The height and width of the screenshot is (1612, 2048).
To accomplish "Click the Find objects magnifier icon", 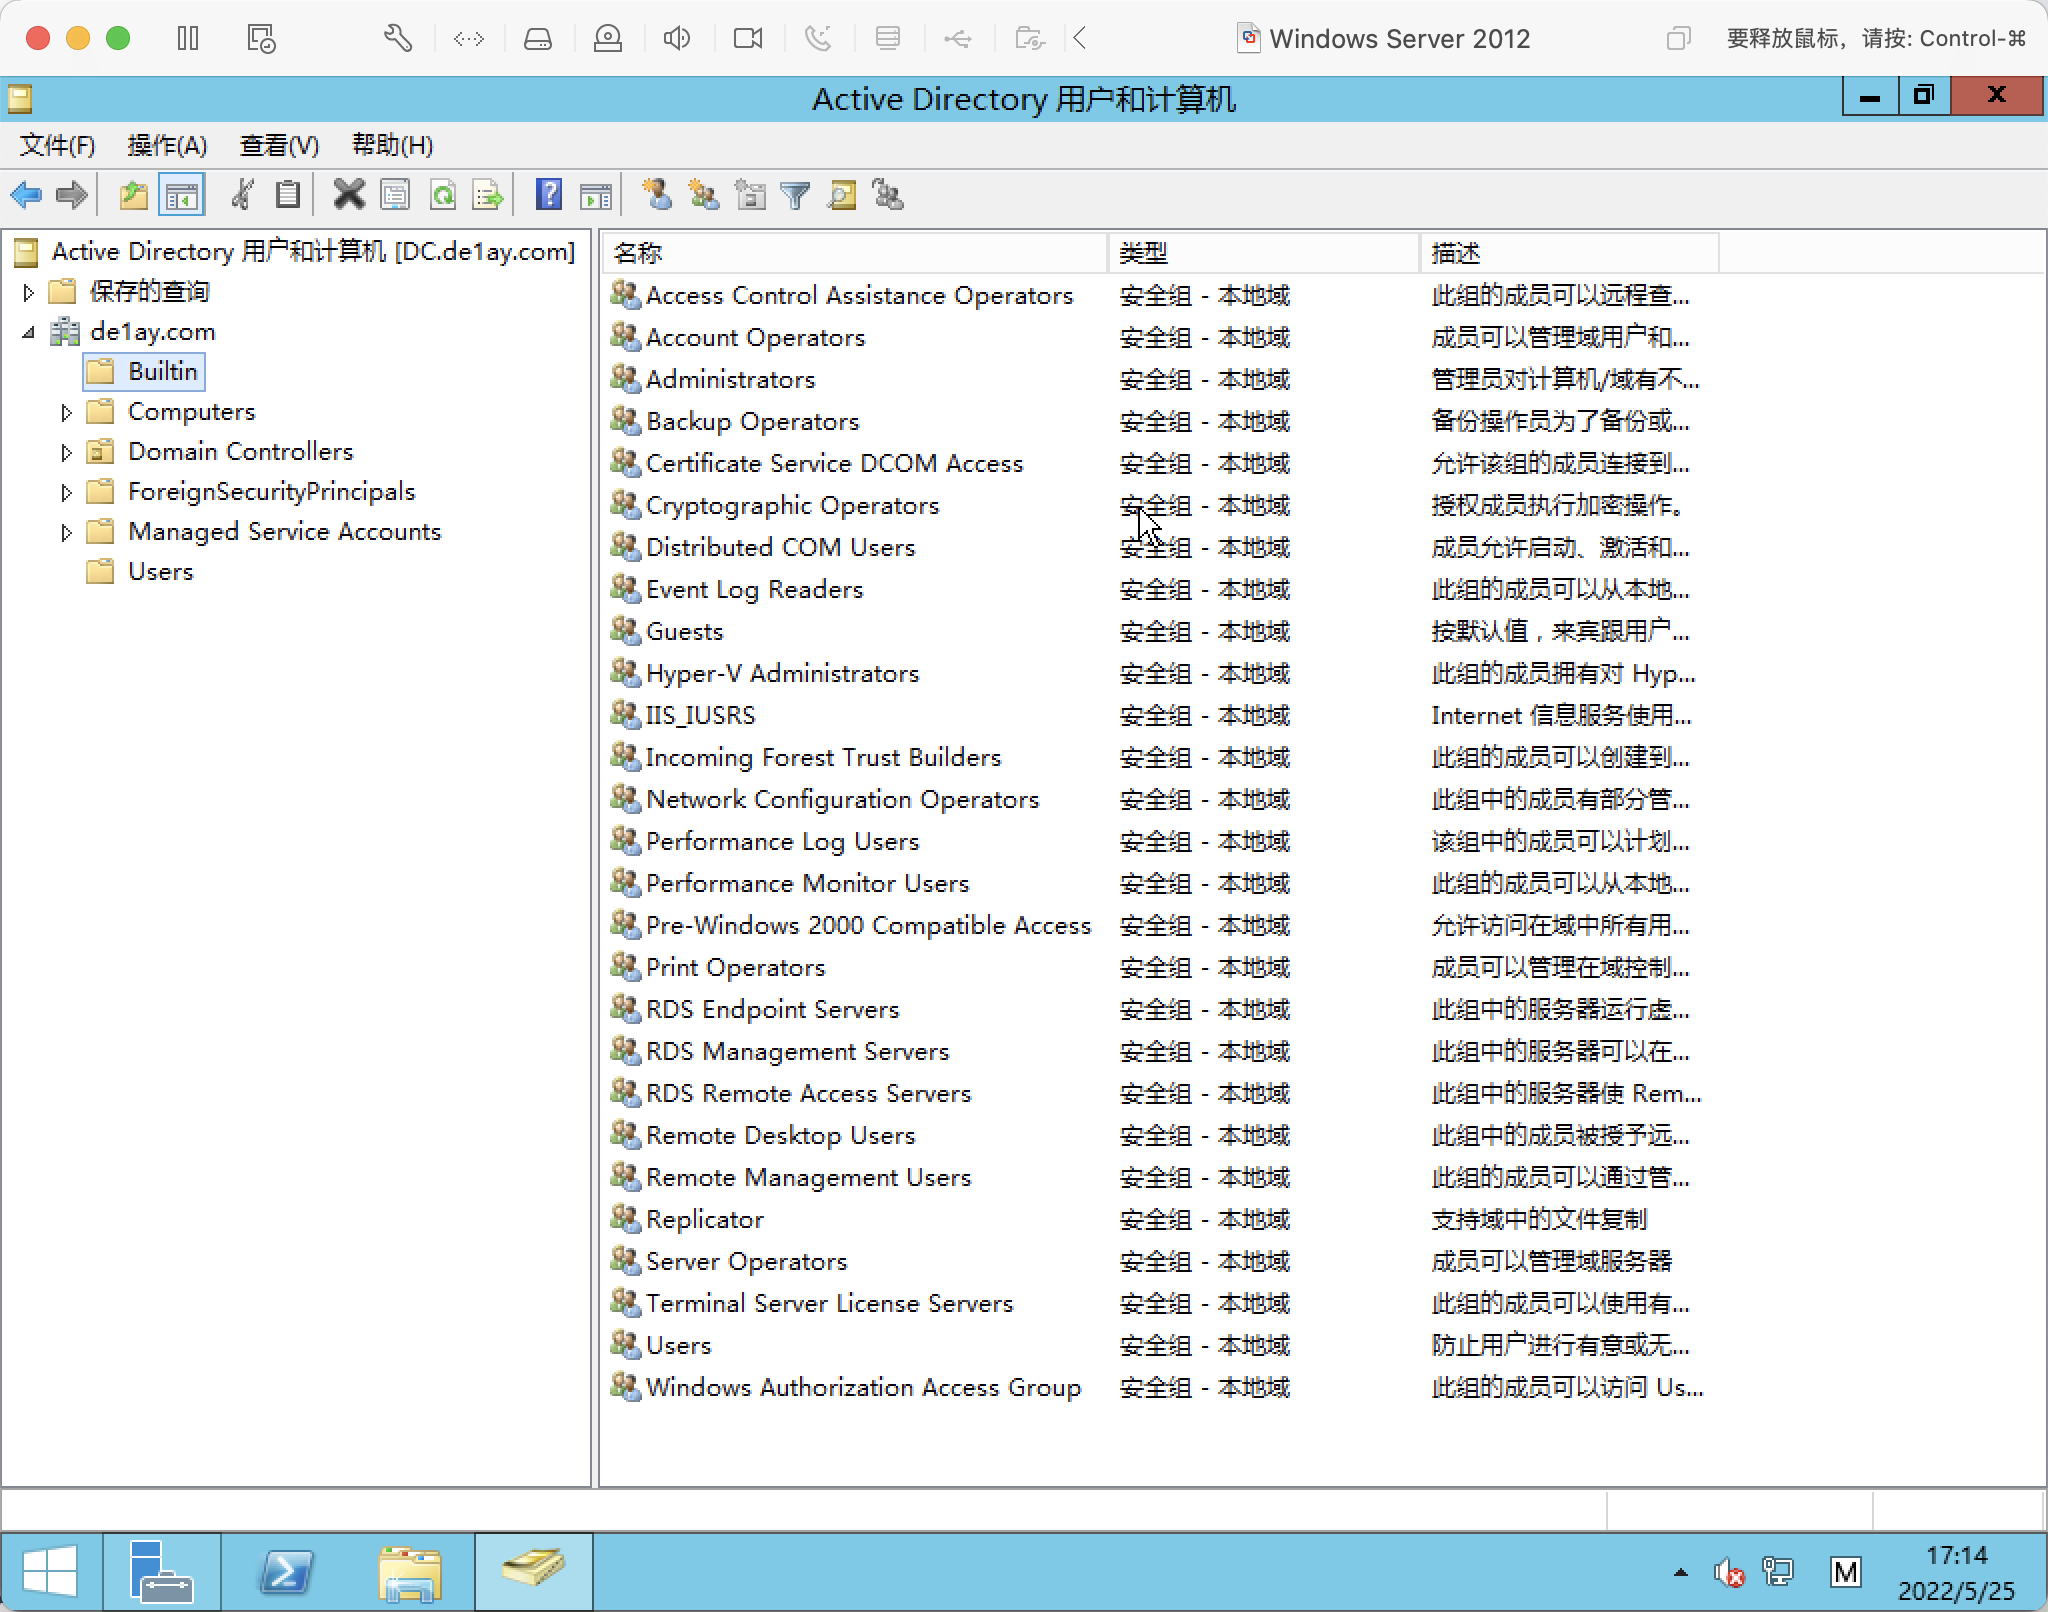I will coord(842,195).
